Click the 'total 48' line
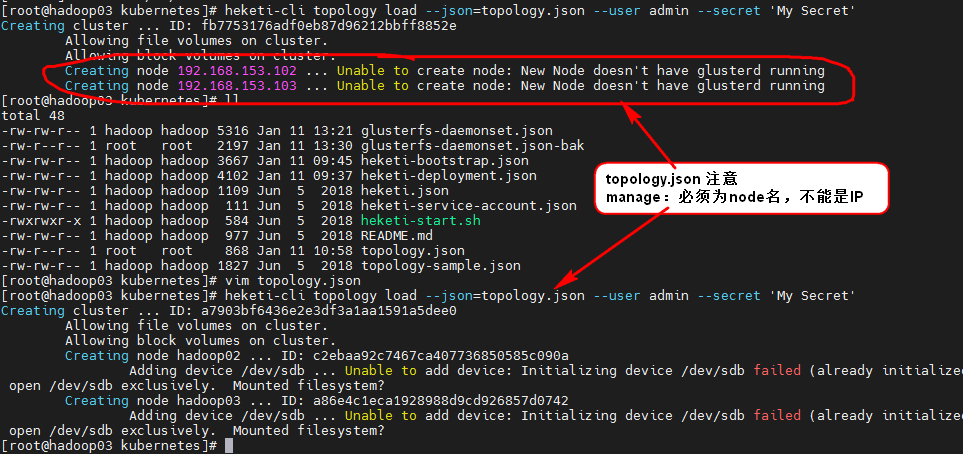This screenshot has height=454, width=963. tap(33, 115)
